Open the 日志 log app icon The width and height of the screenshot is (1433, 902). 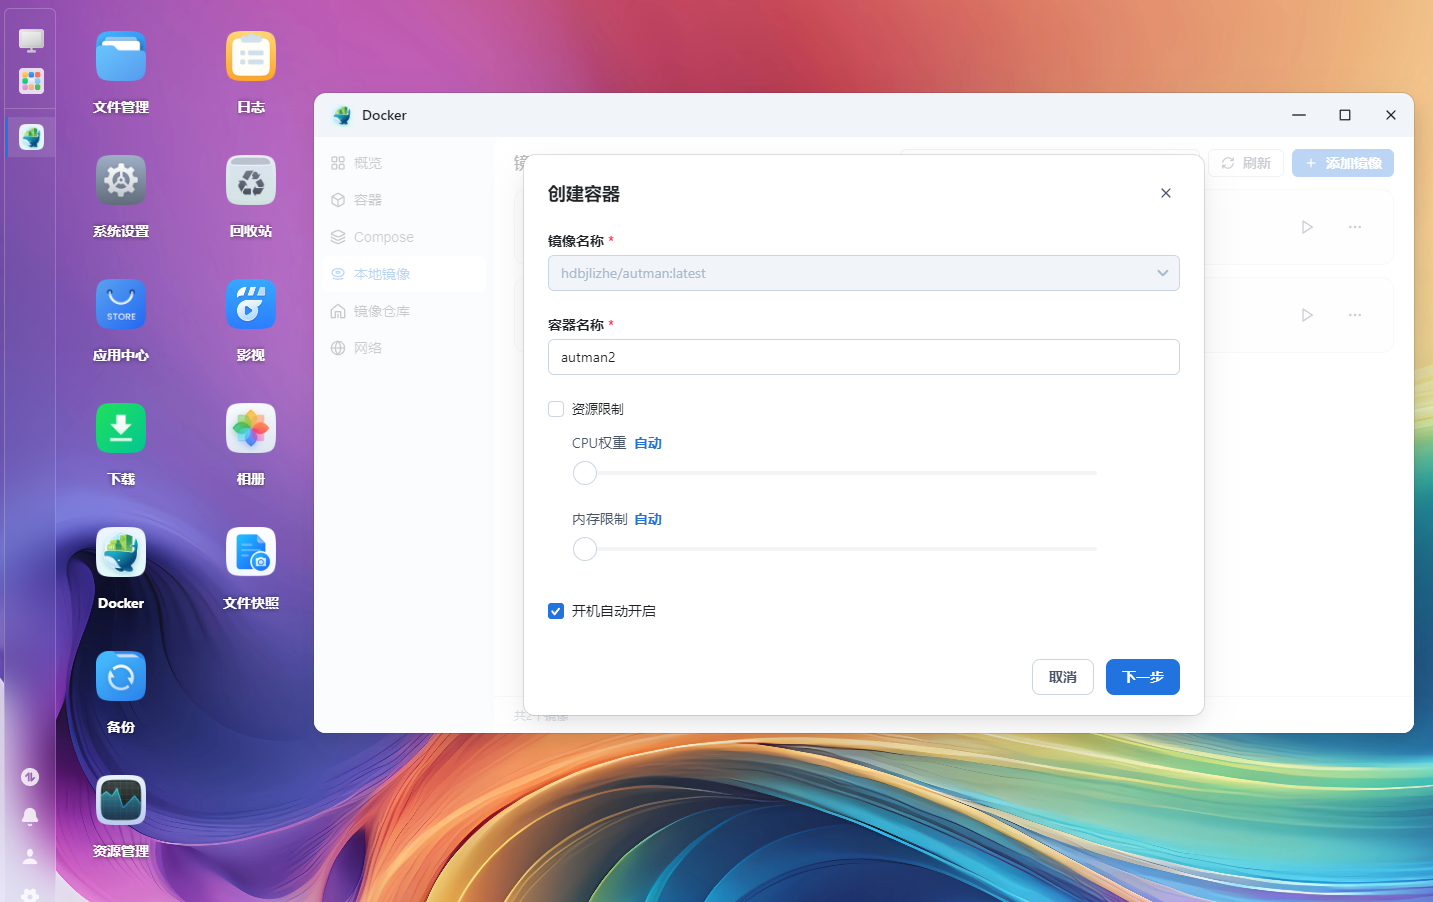(250, 57)
